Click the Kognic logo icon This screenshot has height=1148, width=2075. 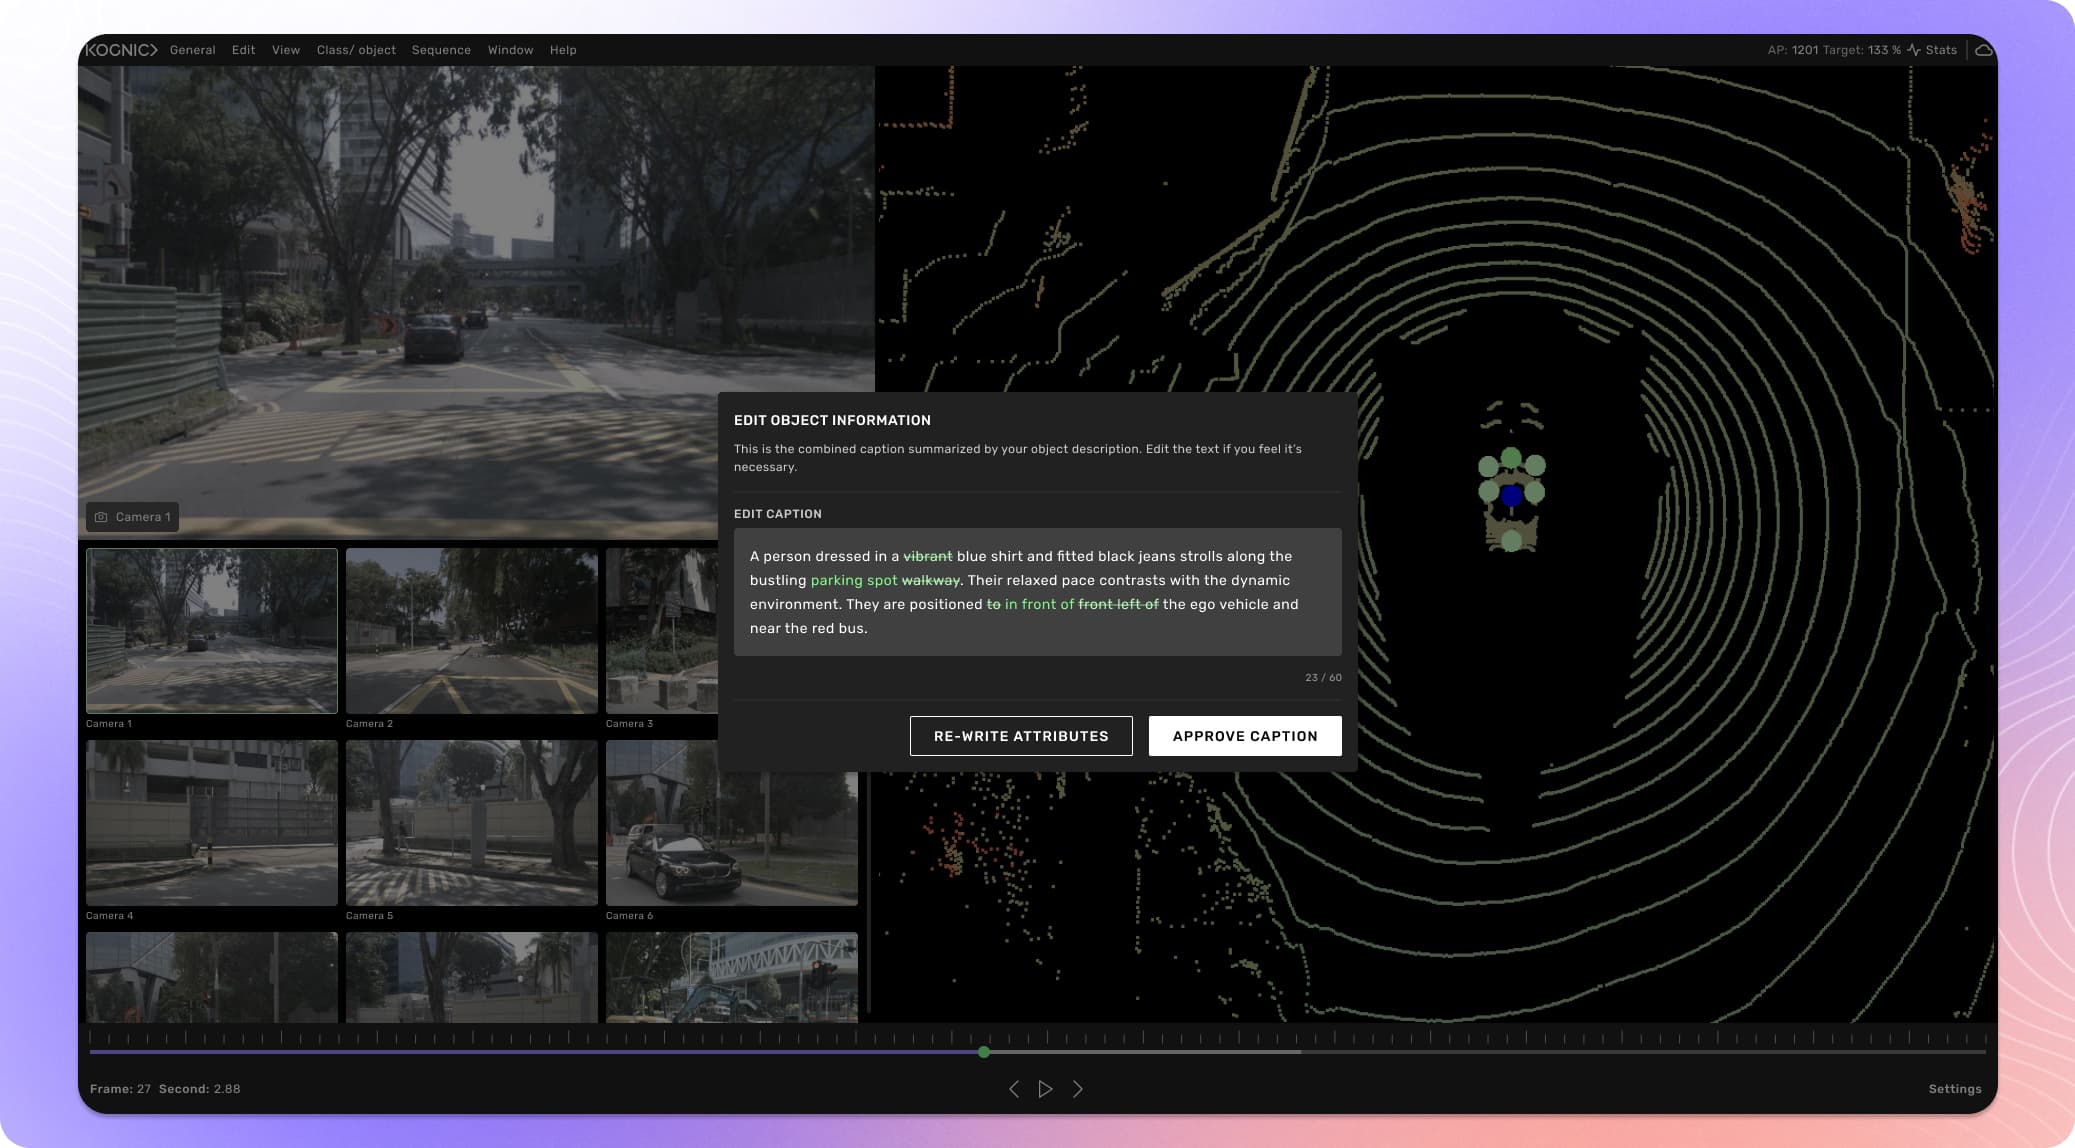click(121, 50)
